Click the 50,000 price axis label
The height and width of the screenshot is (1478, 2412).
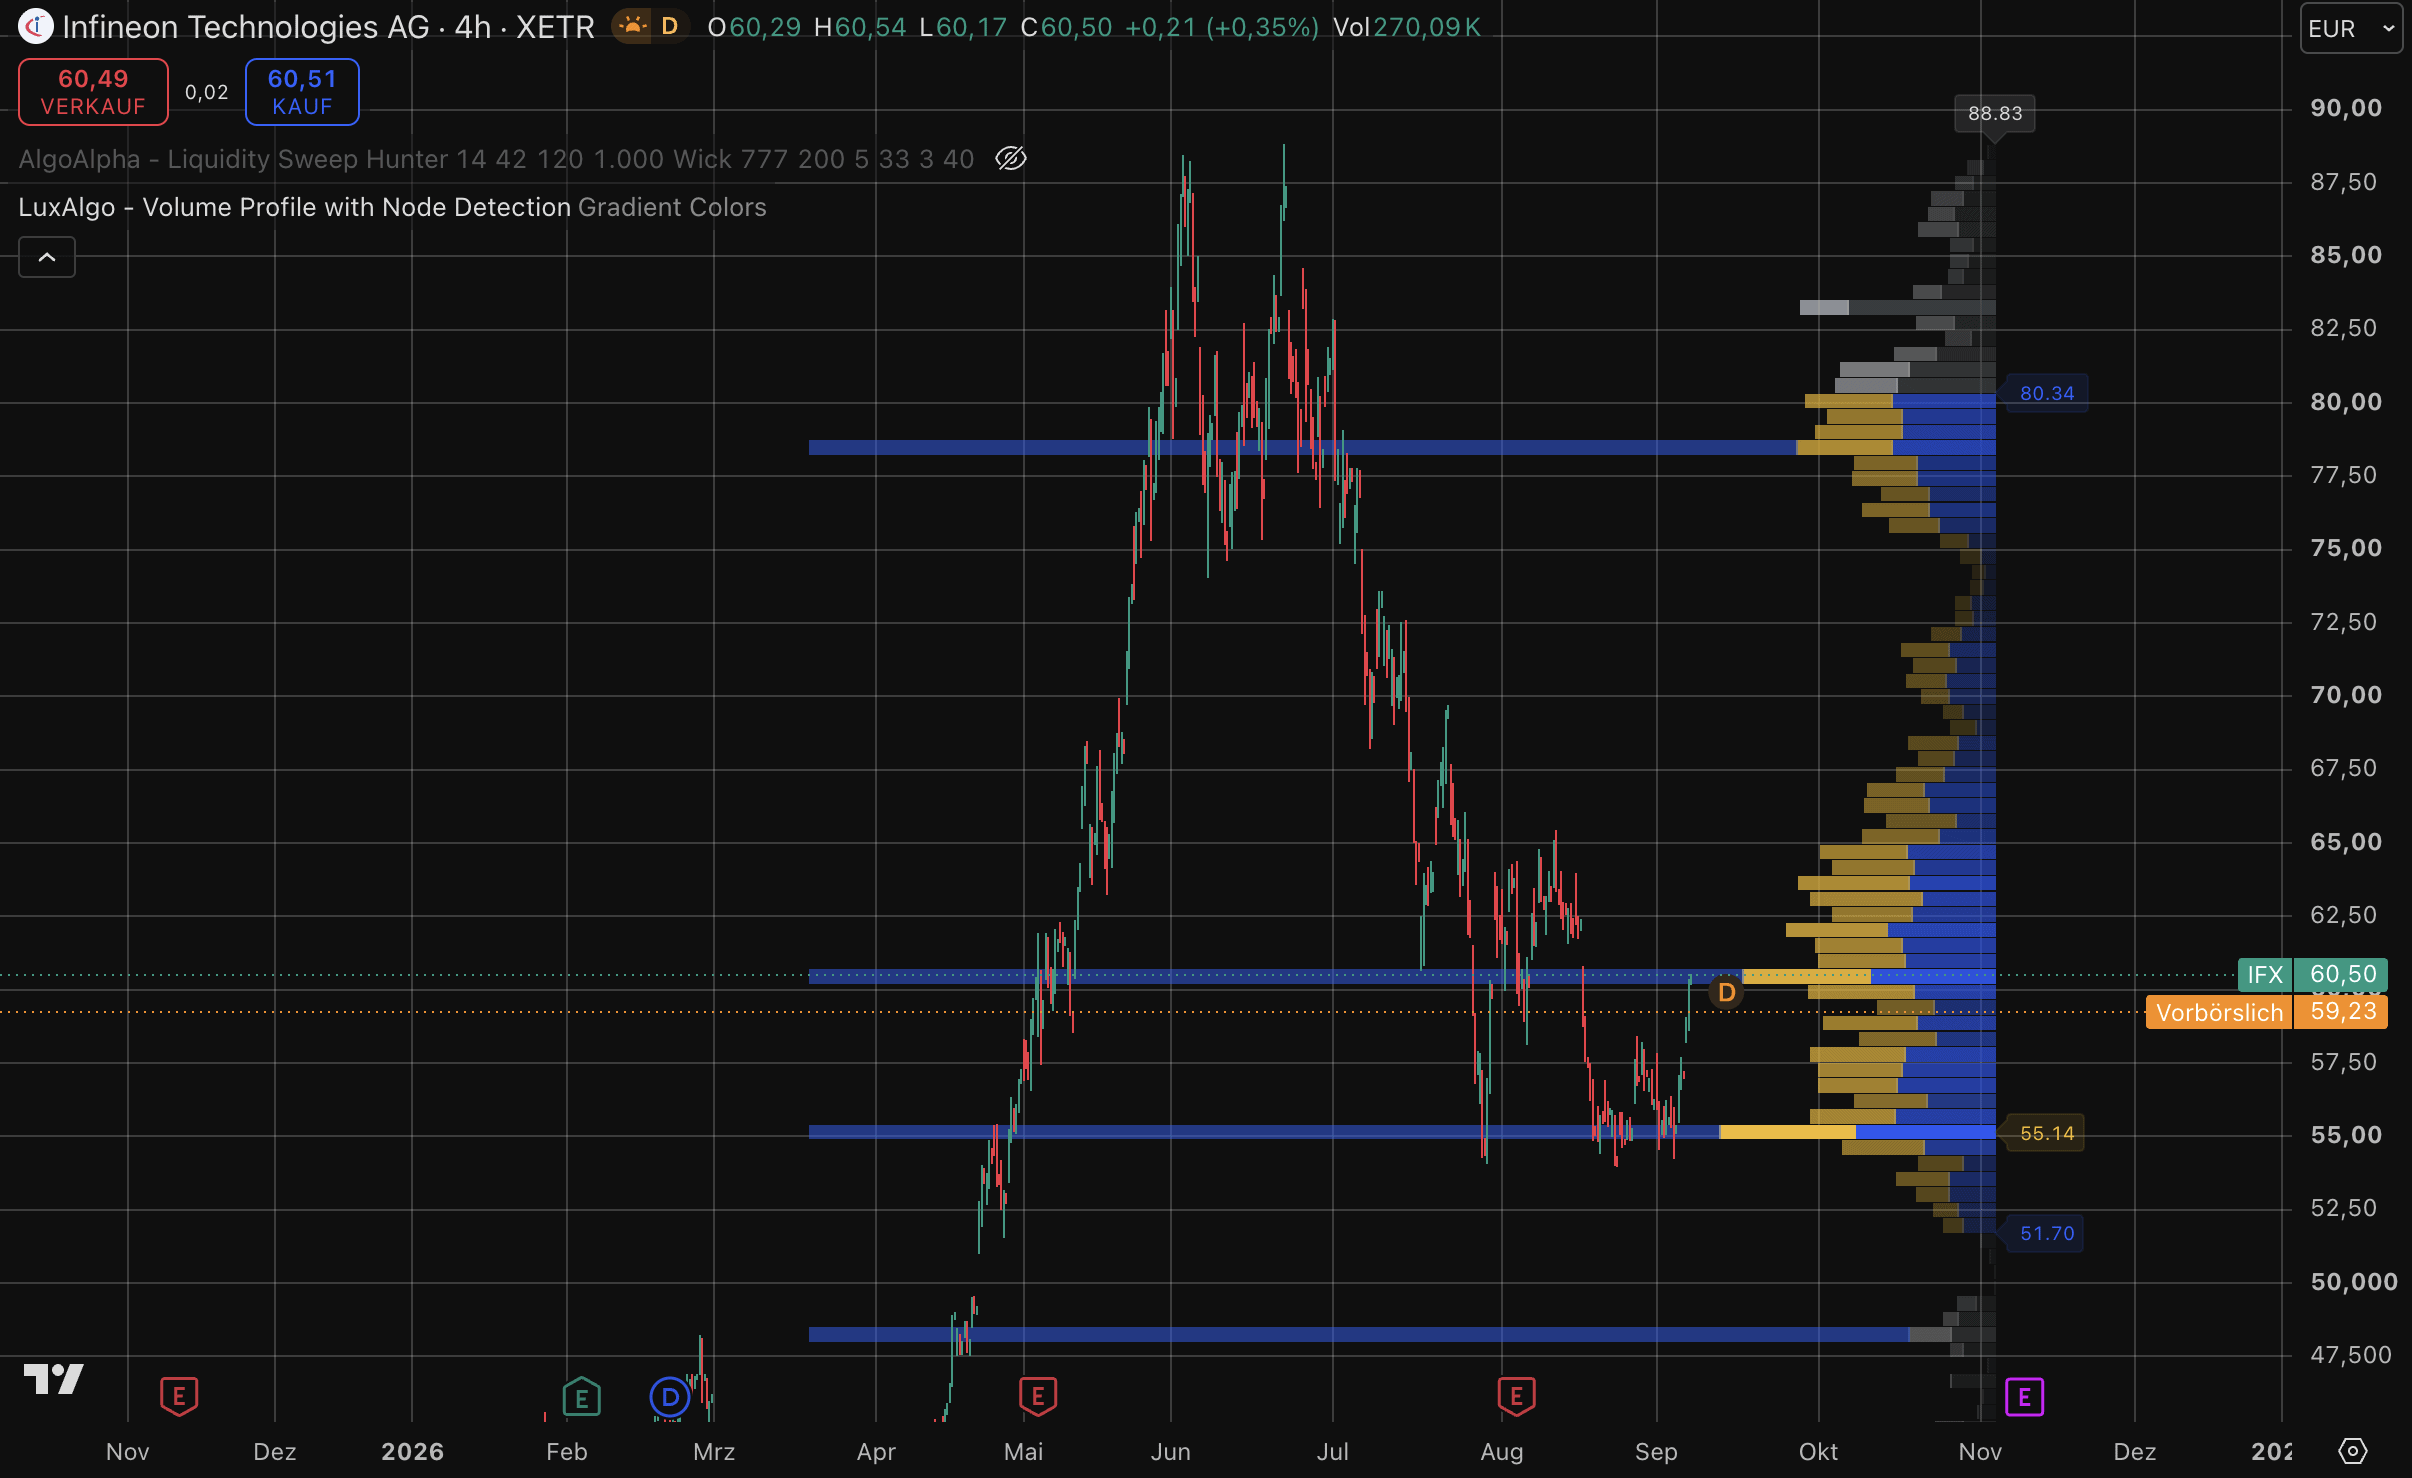coord(2354,1282)
